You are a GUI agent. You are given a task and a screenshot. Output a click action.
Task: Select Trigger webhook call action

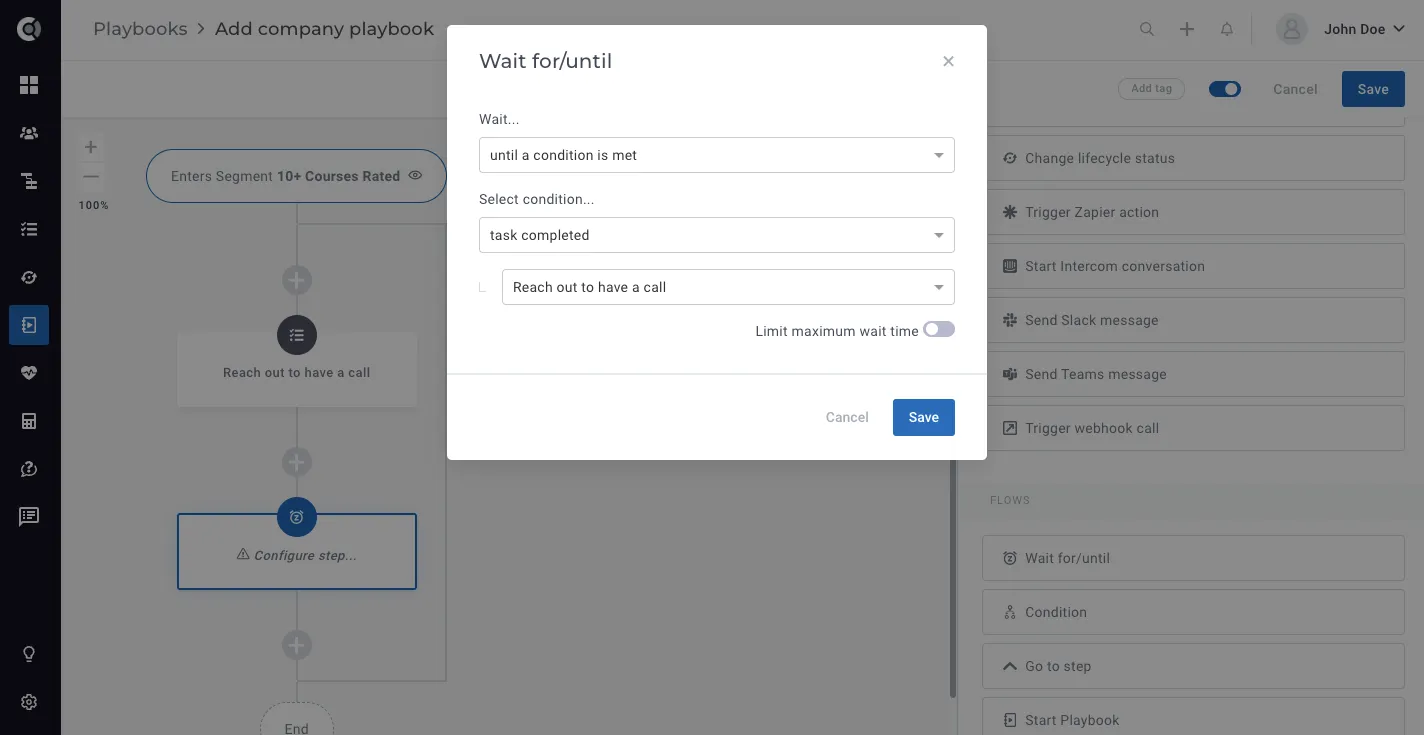[1193, 428]
